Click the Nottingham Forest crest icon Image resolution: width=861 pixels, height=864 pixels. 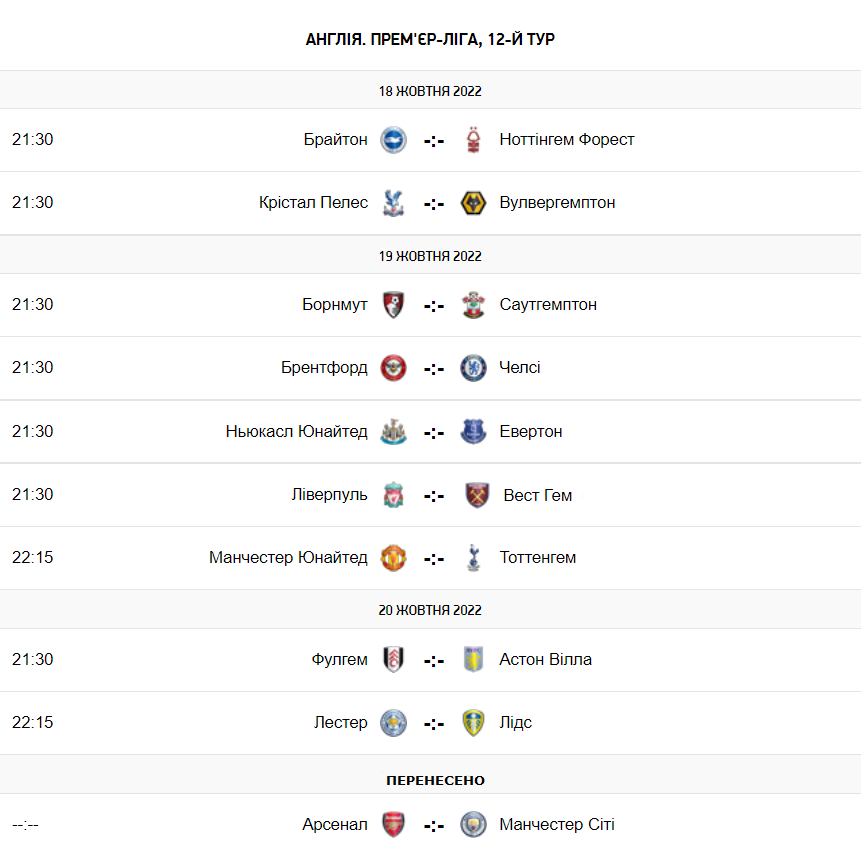[473, 140]
